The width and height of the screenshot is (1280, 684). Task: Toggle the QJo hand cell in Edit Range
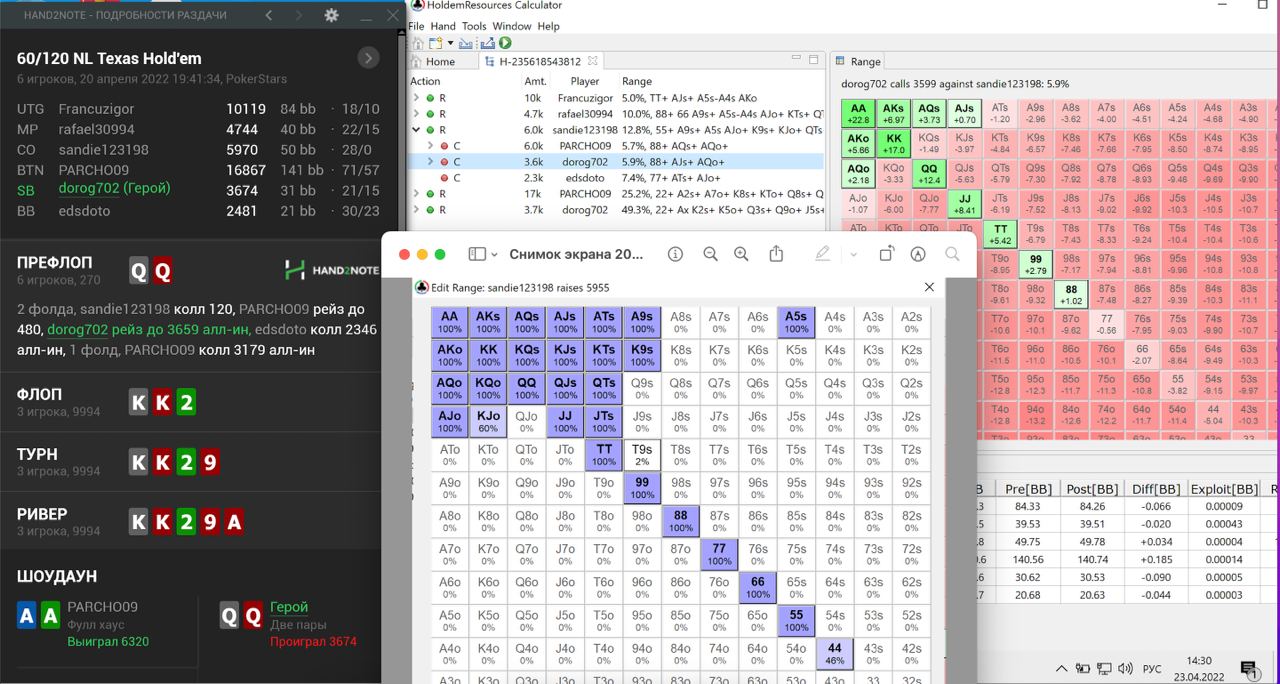[527, 422]
